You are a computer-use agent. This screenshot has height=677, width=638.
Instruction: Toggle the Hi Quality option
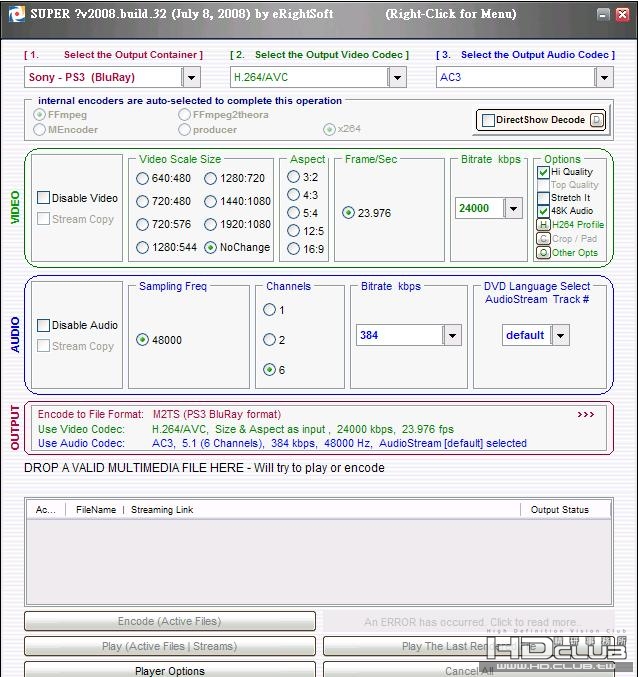[543, 172]
